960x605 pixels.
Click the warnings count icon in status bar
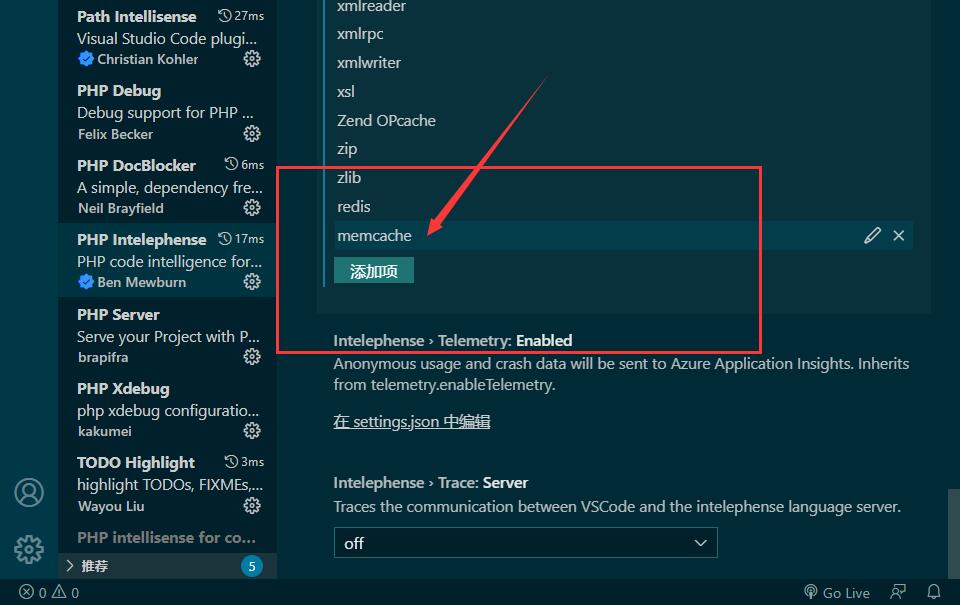click(59, 592)
